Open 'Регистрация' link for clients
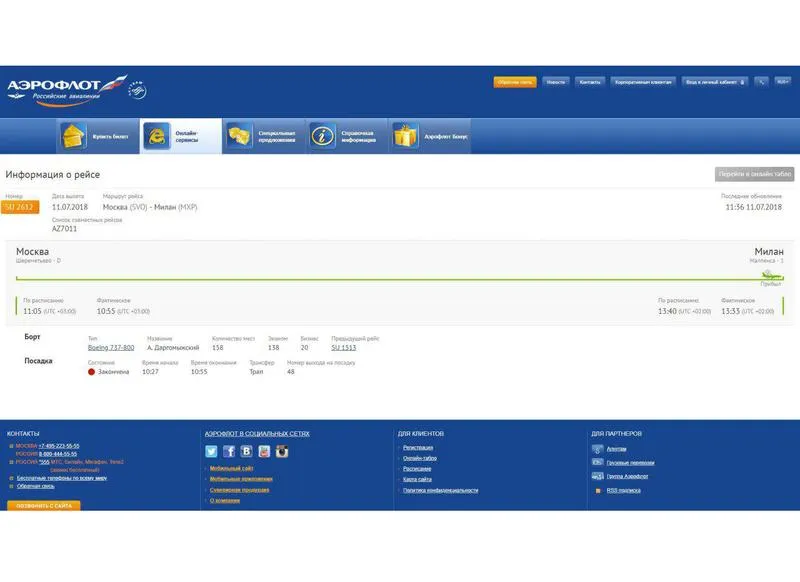800x582 pixels. point(418,447)
